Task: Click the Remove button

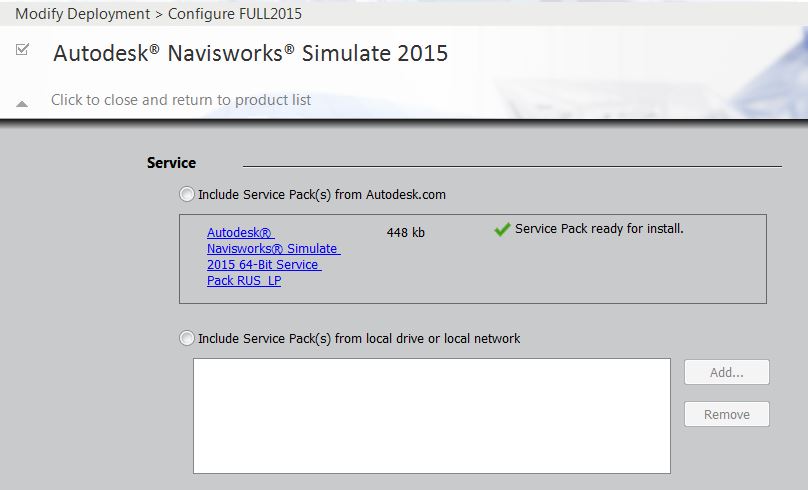Action: 727,414
